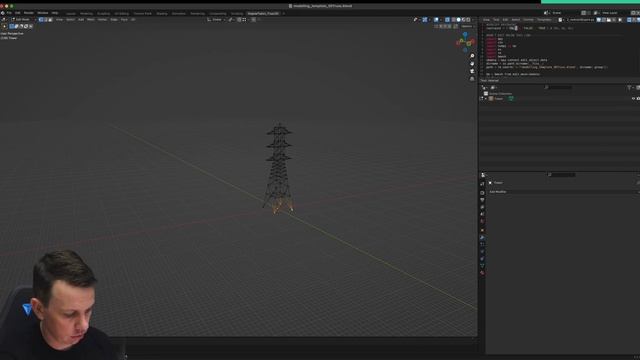Enable face select mode
The height and width of the screenshot is (360, 640).
(50, 20)
